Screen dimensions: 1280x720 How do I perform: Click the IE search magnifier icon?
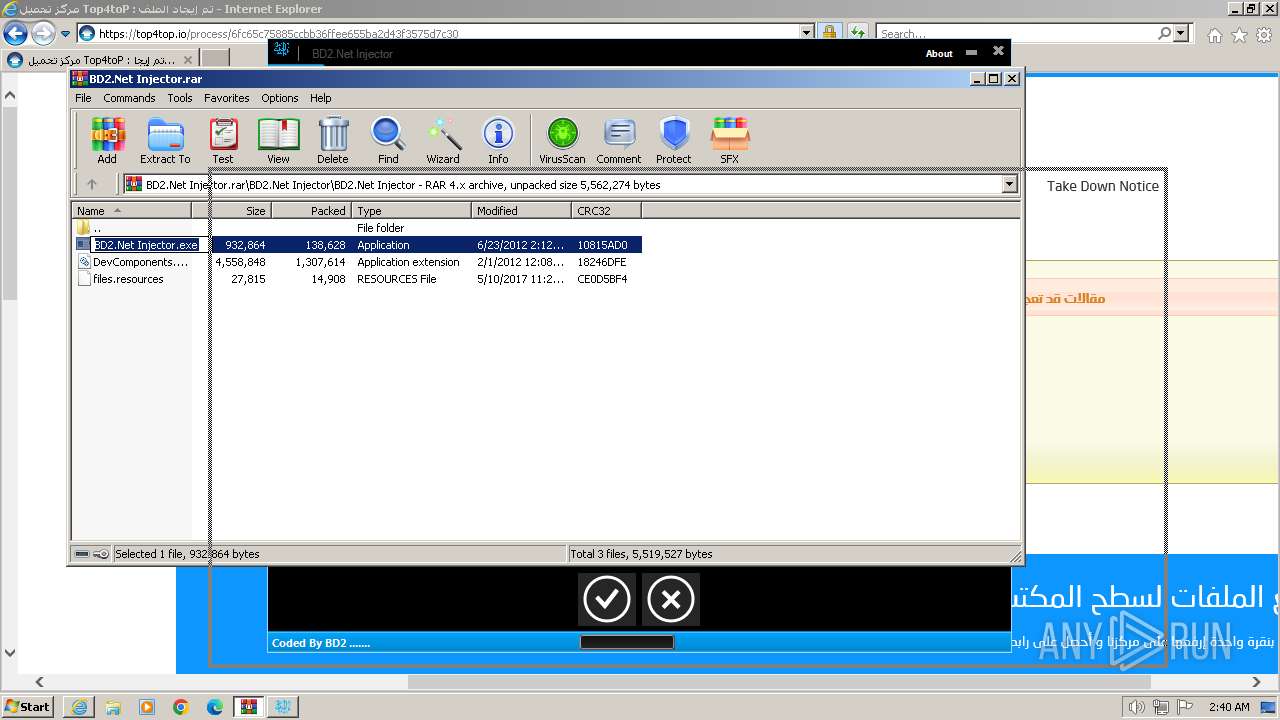click(1164, 33)
